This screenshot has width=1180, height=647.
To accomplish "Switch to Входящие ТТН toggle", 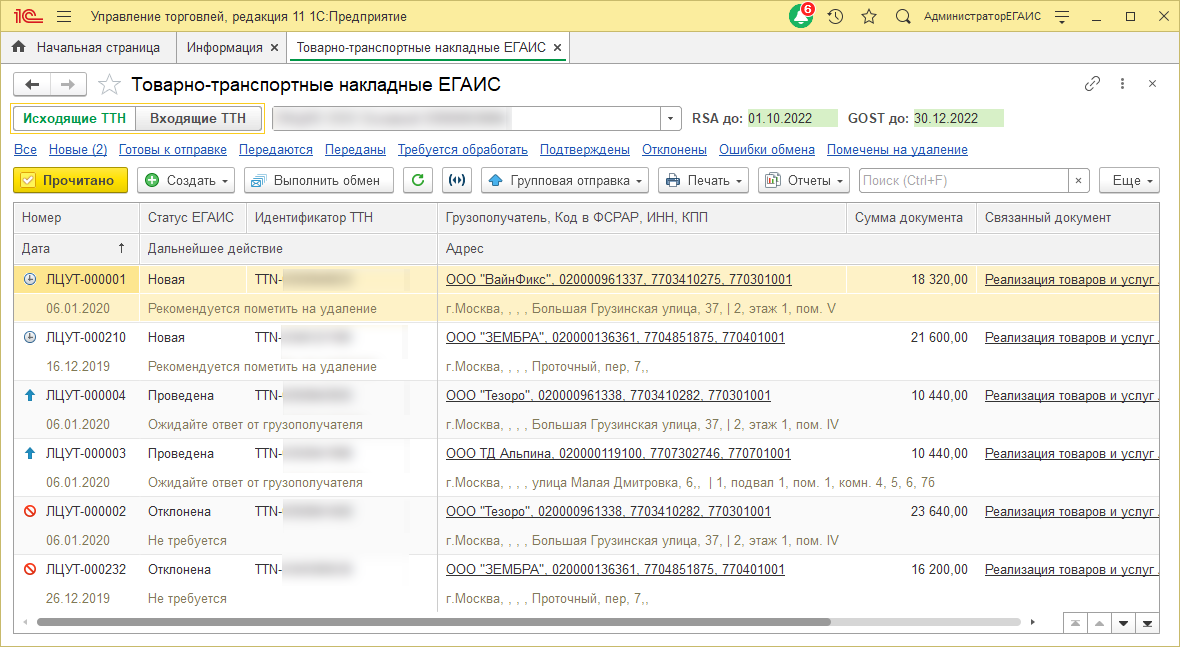I will pos(198,118).
